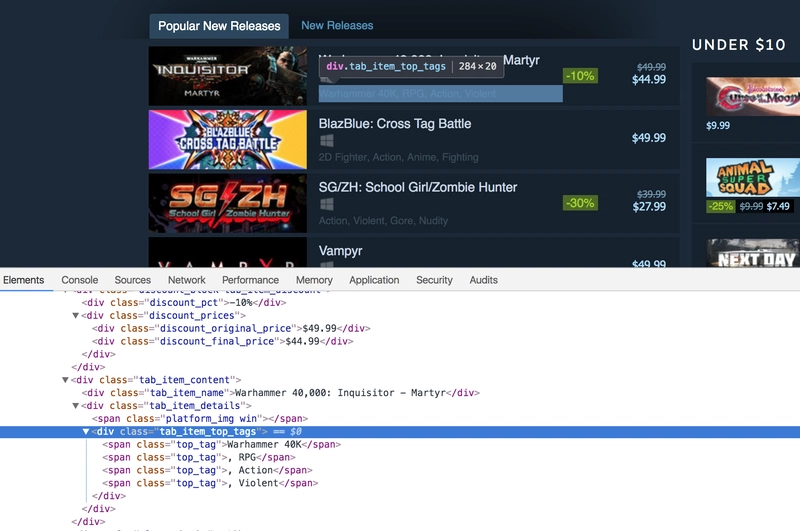Viewport: 800px width, 531px height.
Task: Click BlazBlue tags '2D Fighter, Action, Anime, Fighting'
Action: pos(398,157)
